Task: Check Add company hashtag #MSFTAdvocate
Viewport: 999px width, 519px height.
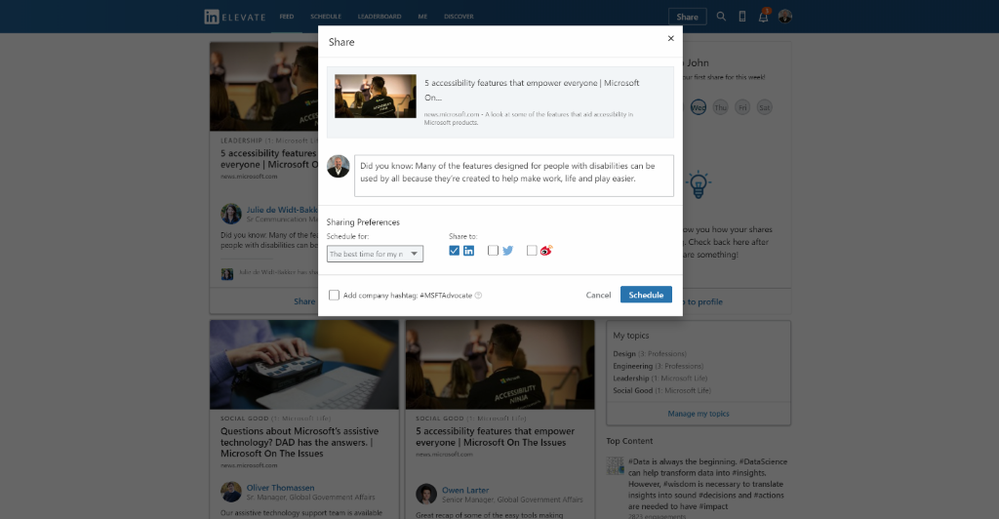Action: (334, 295)
